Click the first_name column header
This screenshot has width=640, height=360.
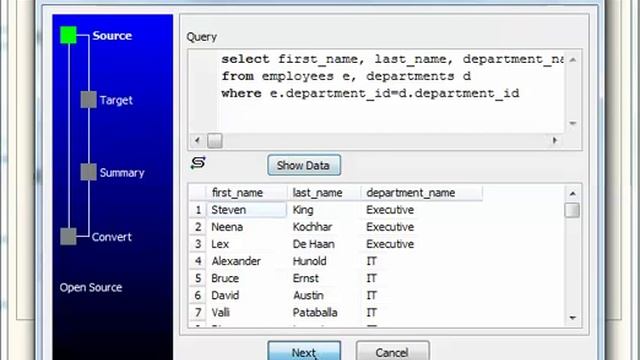tap(247, 193)
